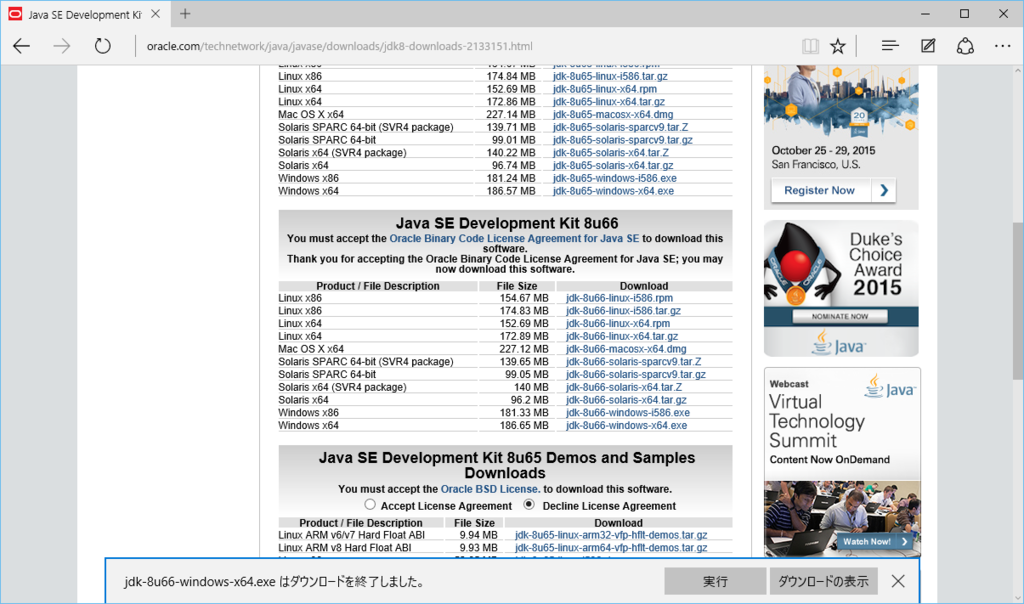Viewport: 1024px width, 604px height.
Task: Open reading view book icon
Action: (810, 46)
